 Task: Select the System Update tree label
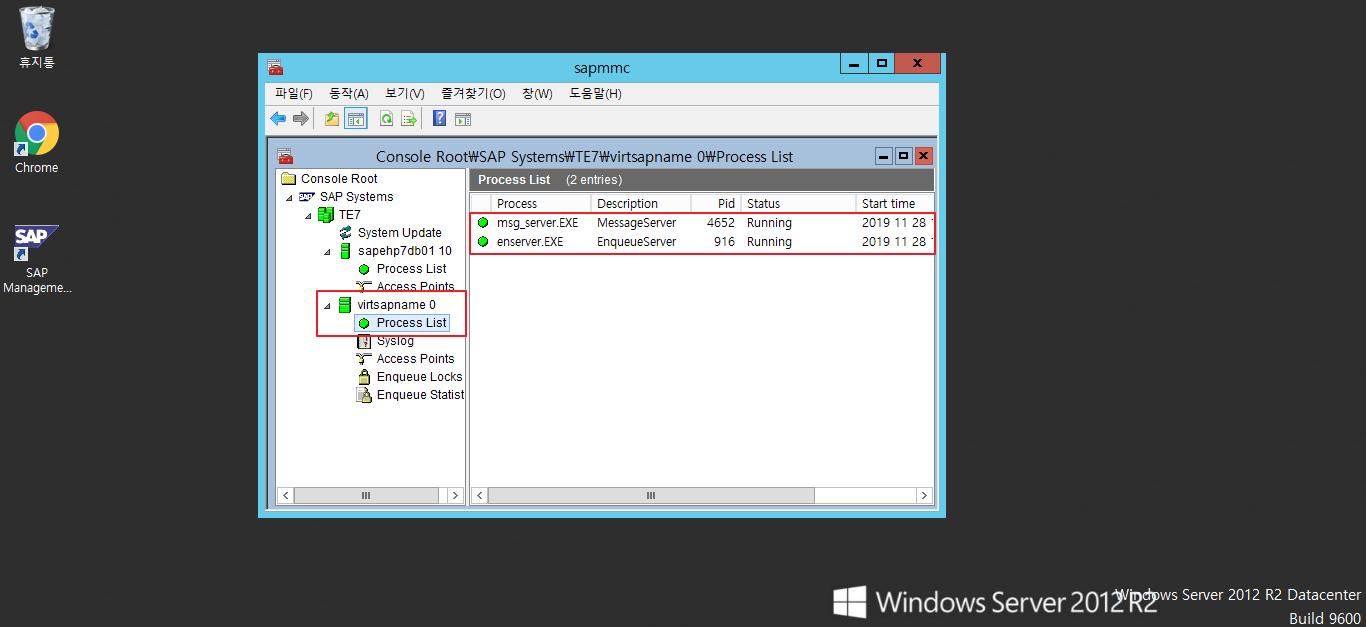(399, 233)
